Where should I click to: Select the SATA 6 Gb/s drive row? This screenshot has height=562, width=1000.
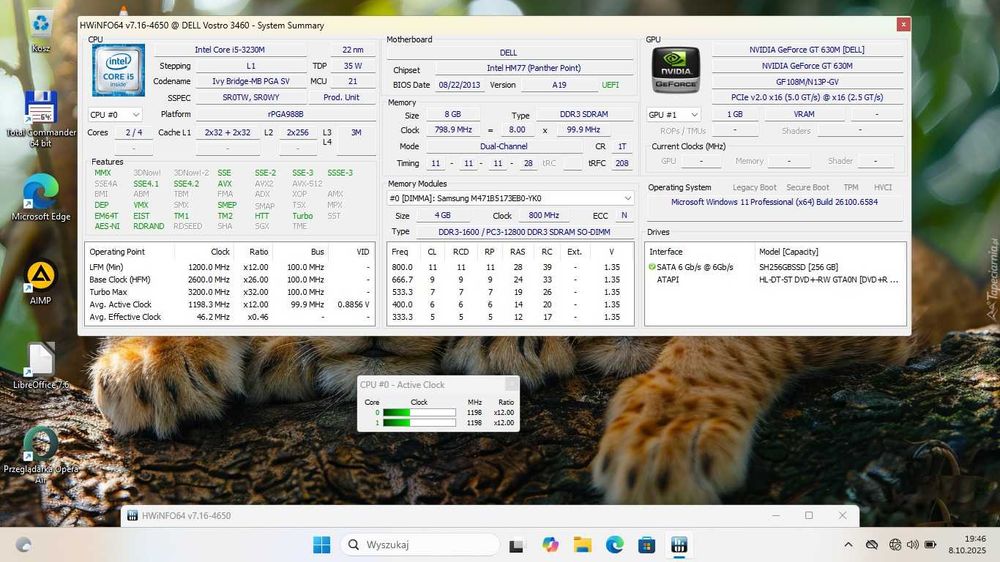pyautogui.click(x=775, y=267)
